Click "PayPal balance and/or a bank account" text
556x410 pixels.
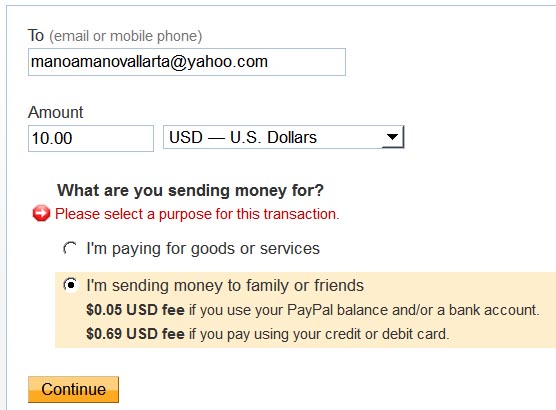413,310
